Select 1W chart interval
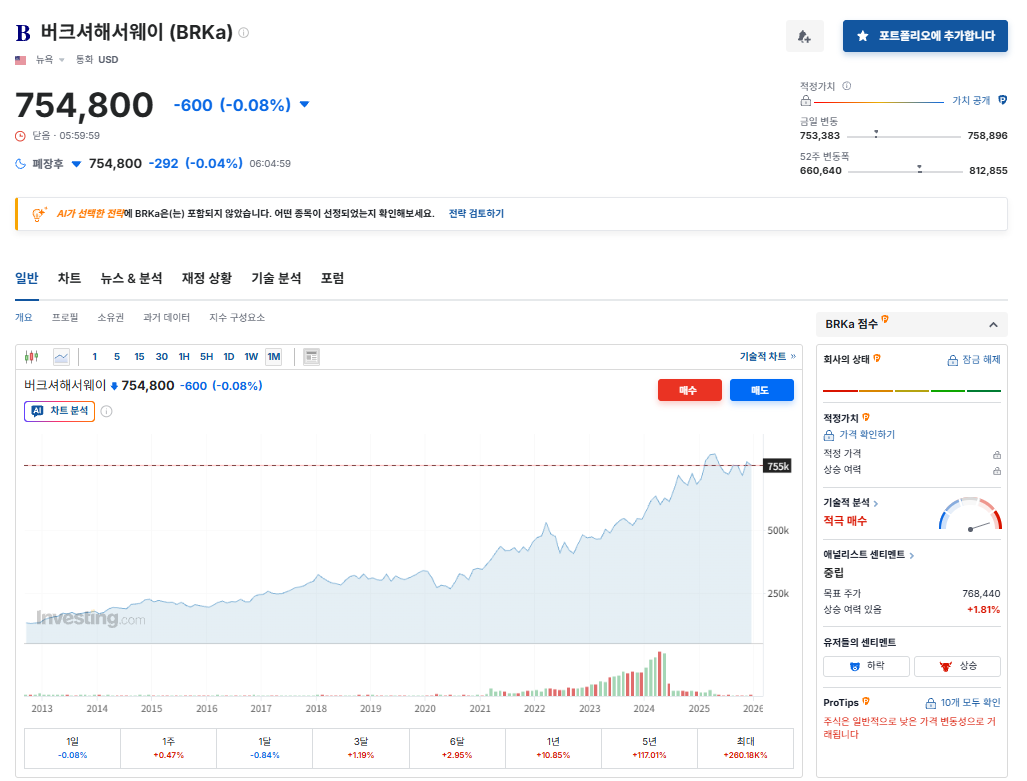The height and width of the screenshot is (781, 1027). [251, 356]
